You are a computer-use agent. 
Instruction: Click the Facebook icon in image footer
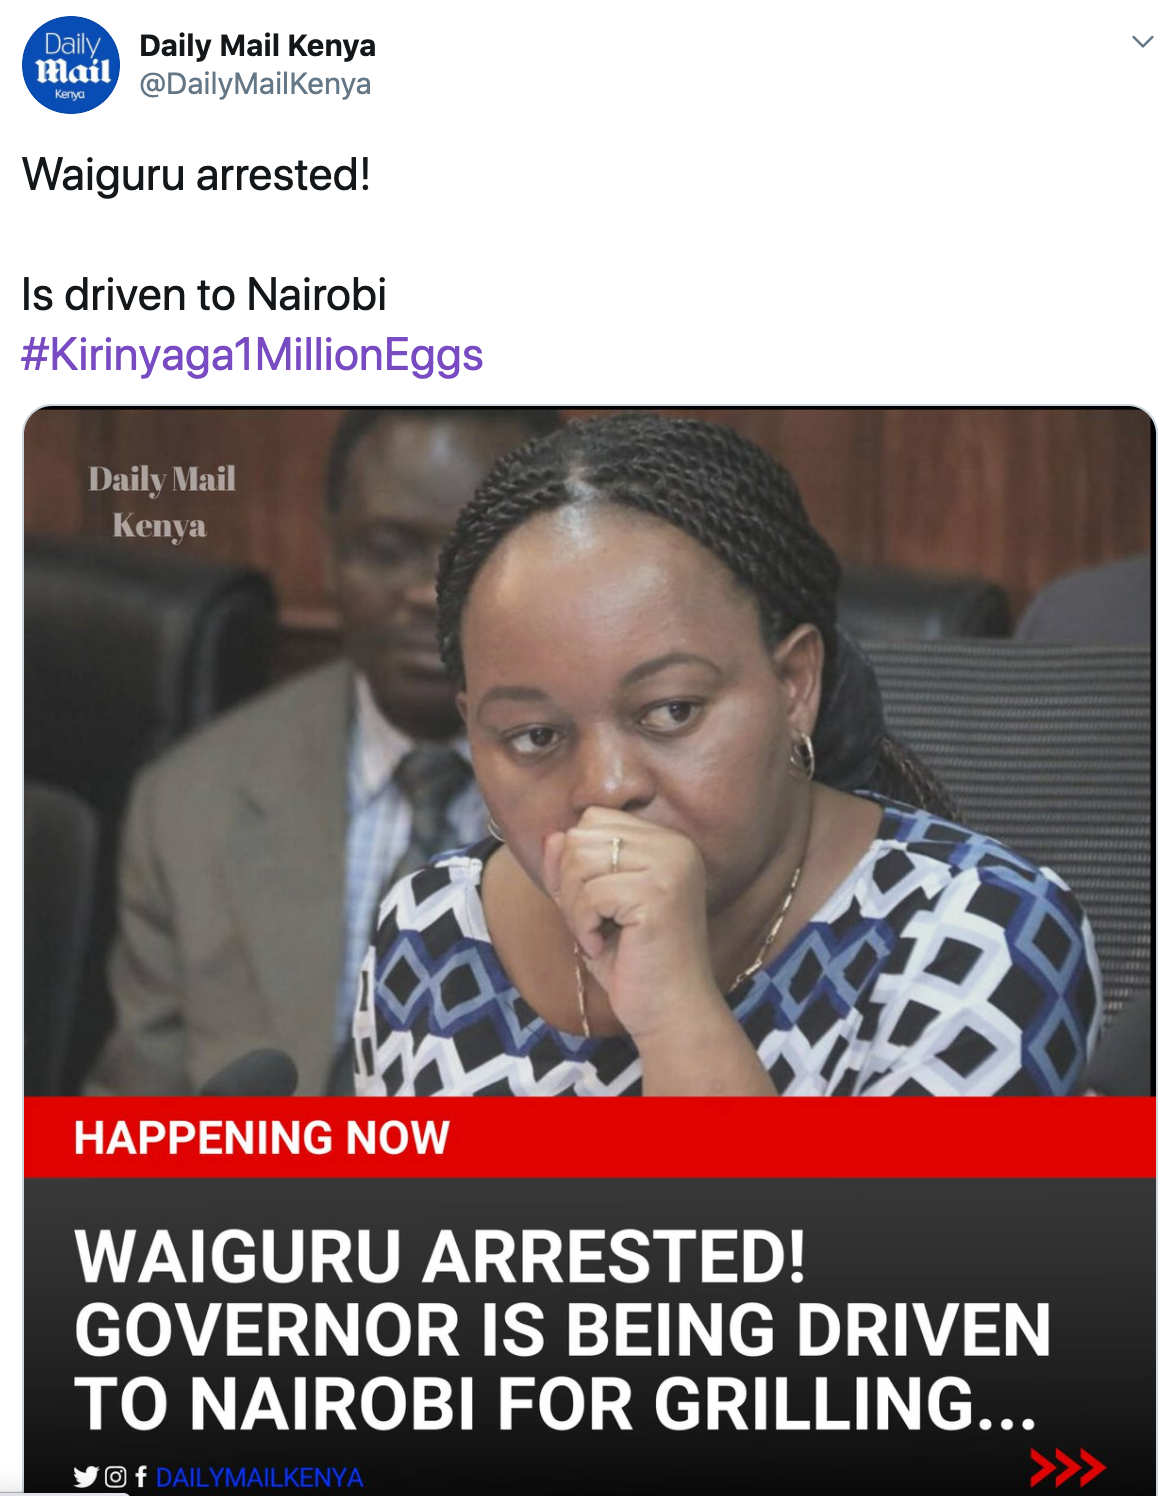pos(141,1476)
